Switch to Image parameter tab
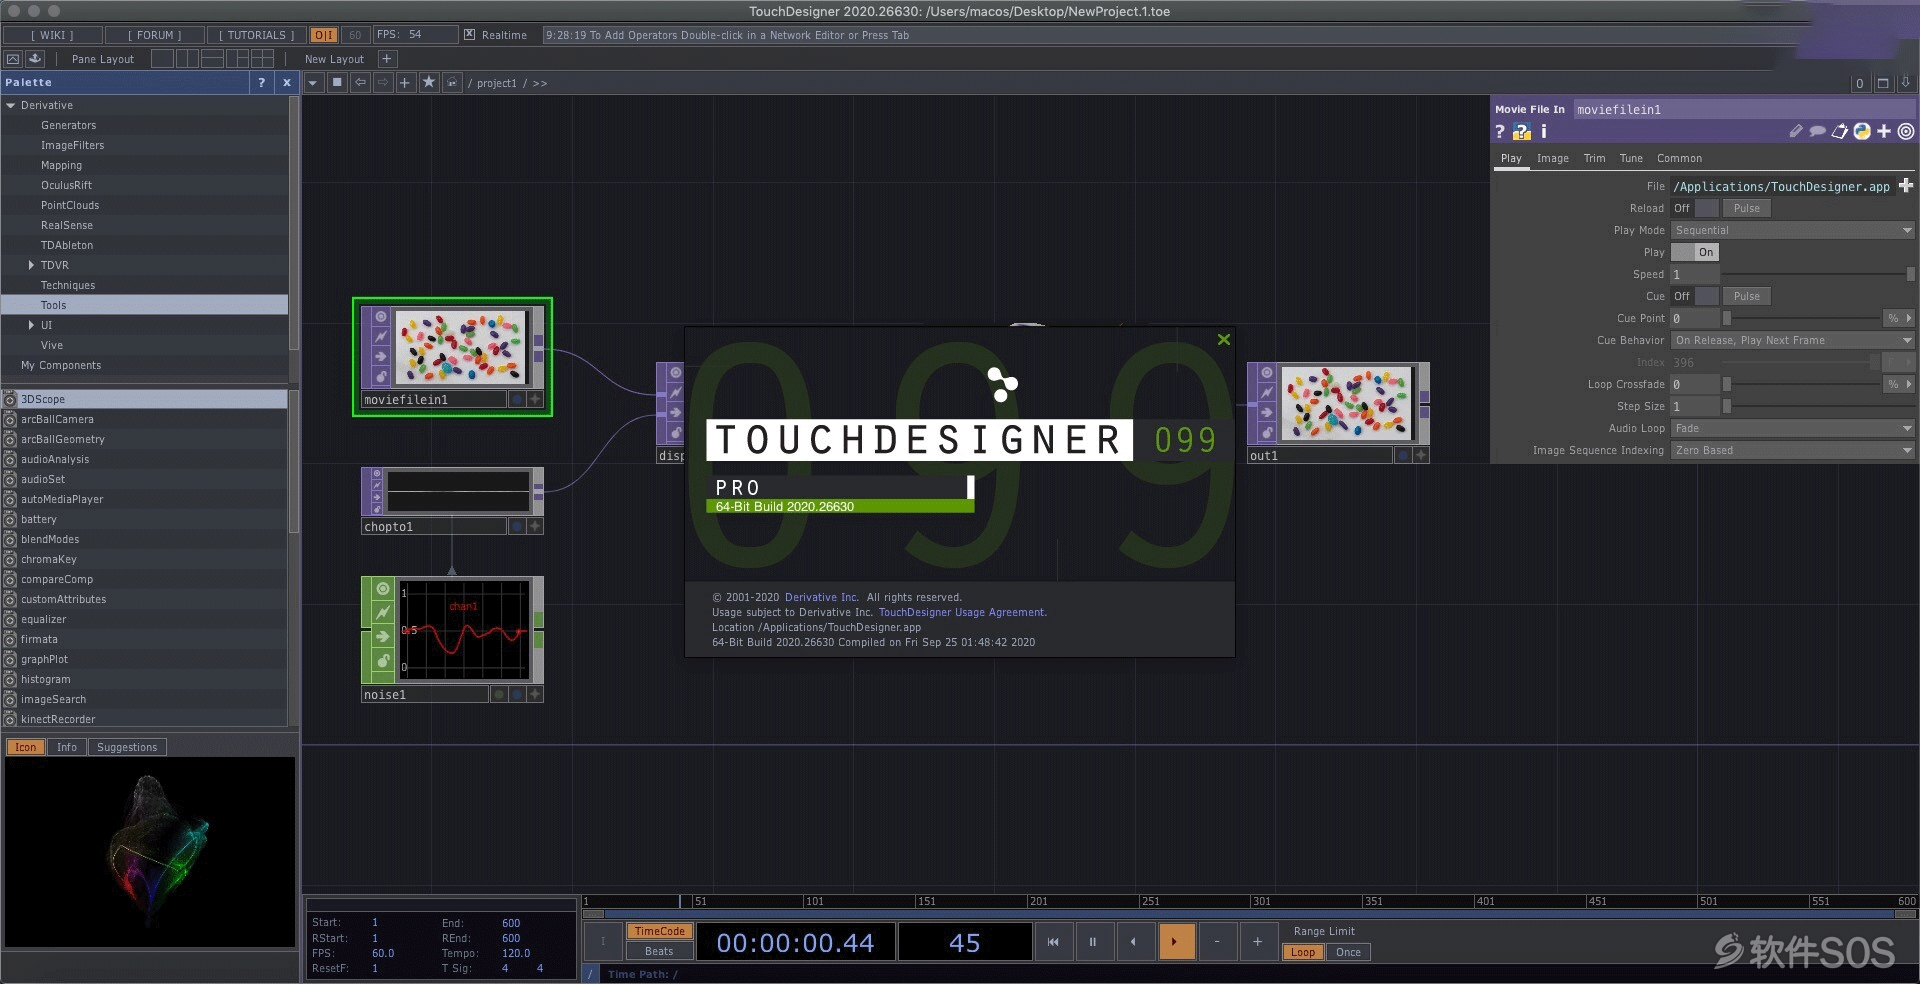The width and height of the screenshot is (1920, 984). click(1552, 158)
